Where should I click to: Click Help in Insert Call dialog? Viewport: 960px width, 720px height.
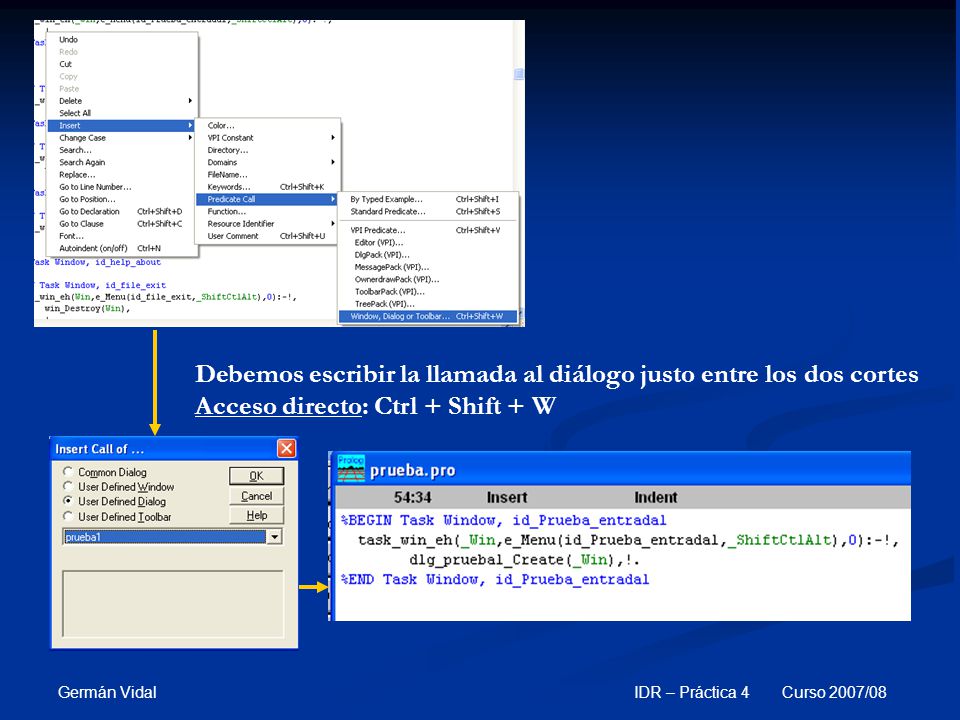[257, 516]
